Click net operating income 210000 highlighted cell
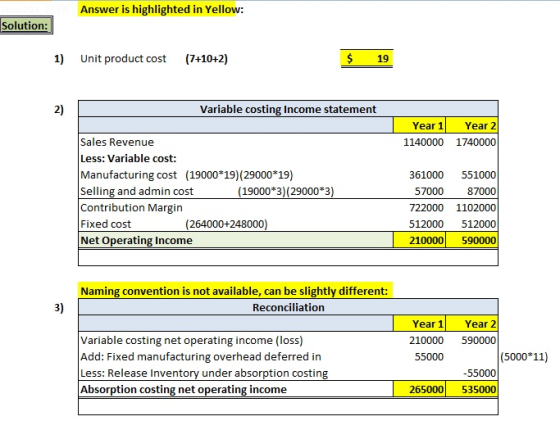Screen dimensions: 560x430 tap(420, 240)
